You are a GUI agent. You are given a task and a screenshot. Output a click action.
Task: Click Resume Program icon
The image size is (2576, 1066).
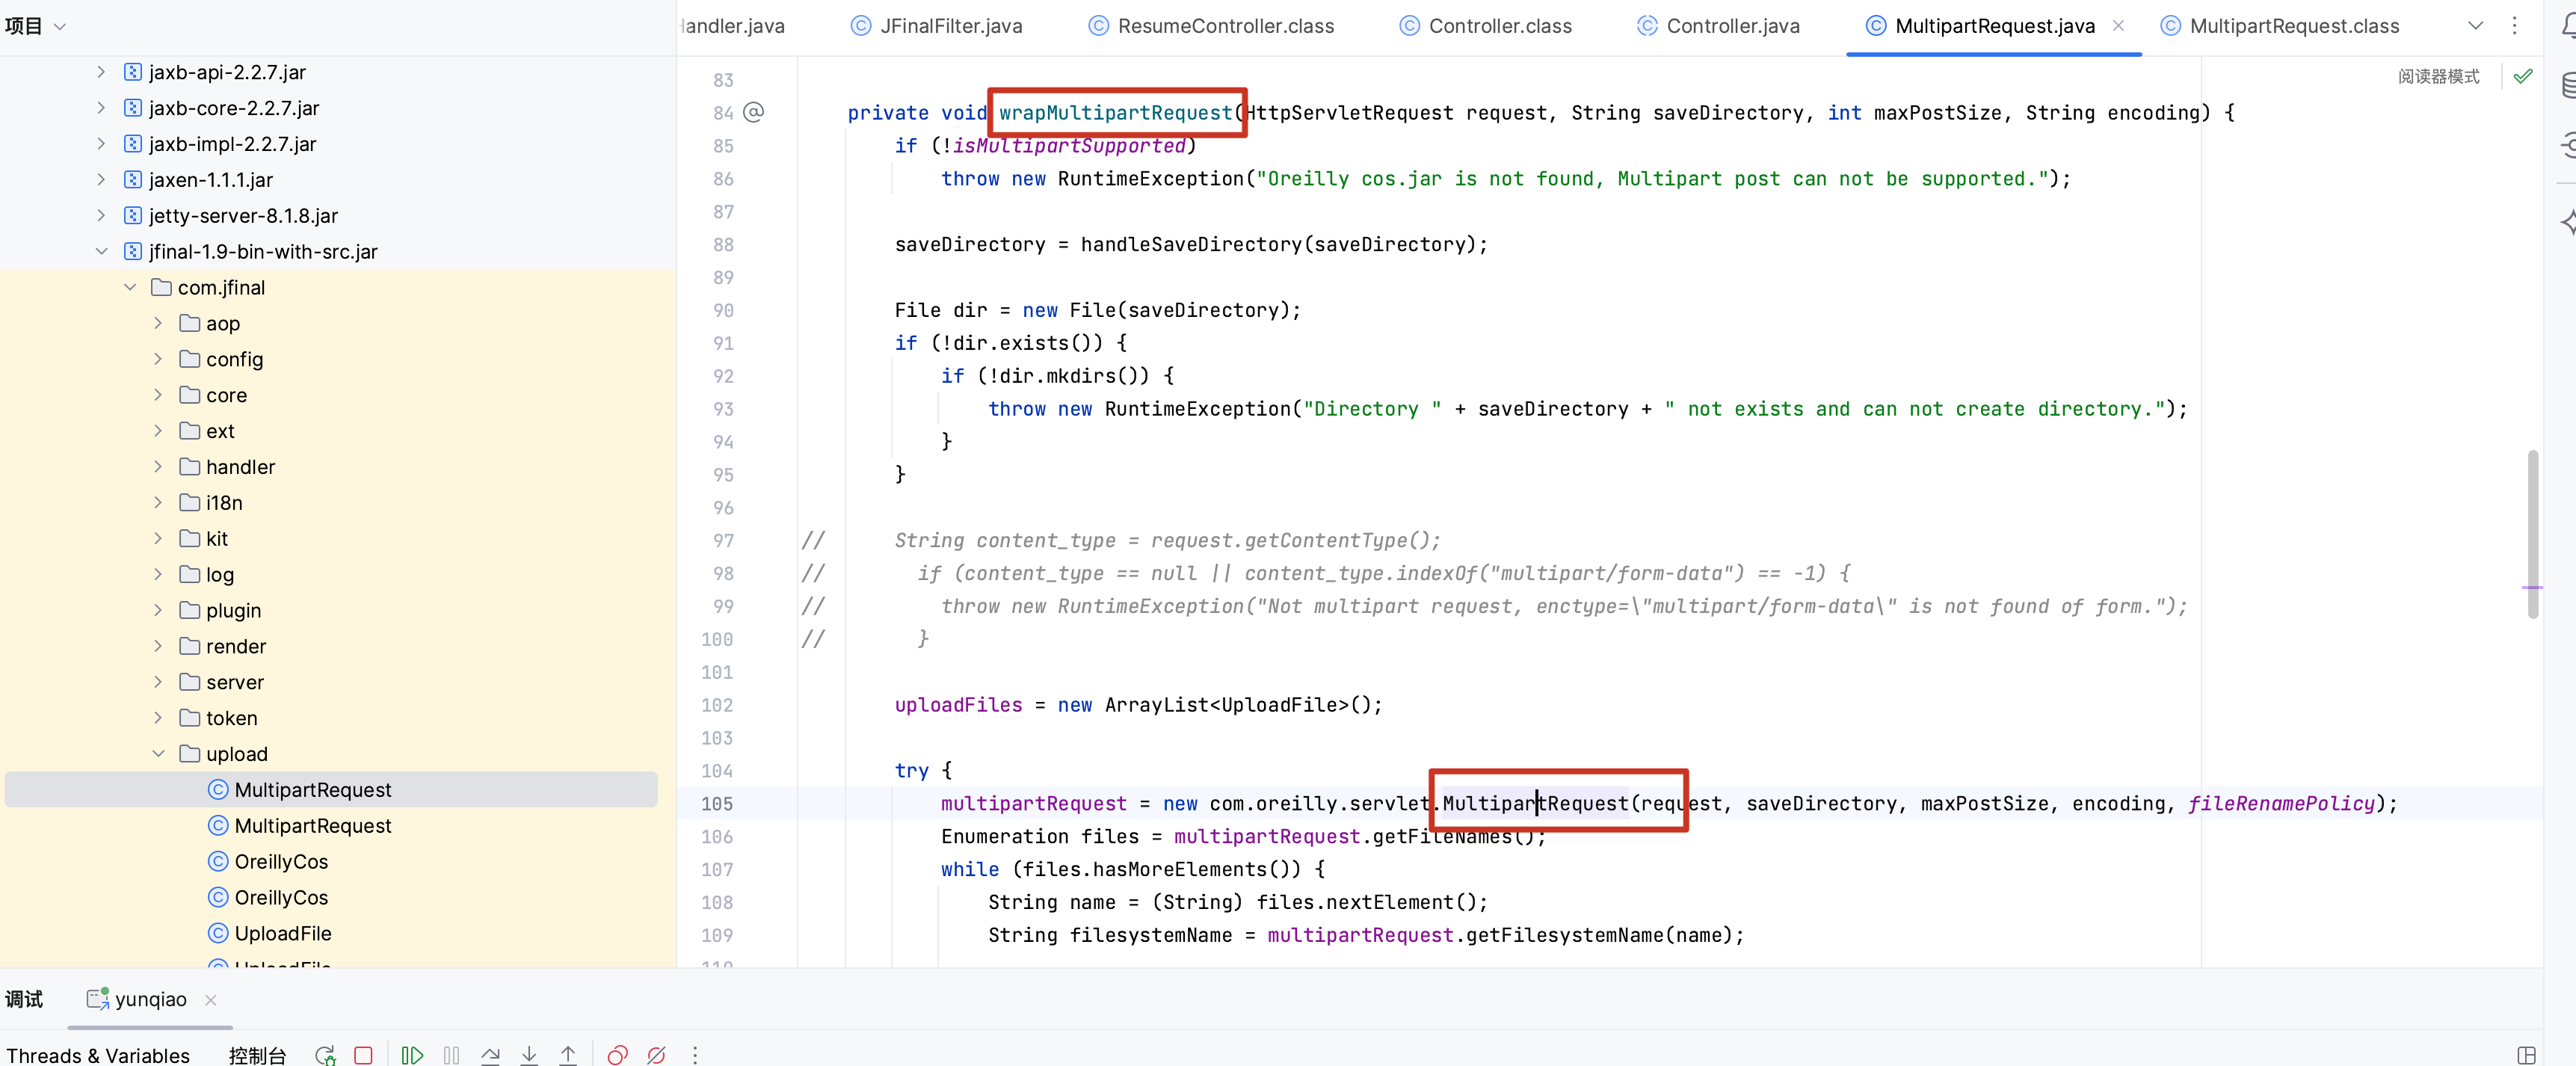pos(411,1055)
